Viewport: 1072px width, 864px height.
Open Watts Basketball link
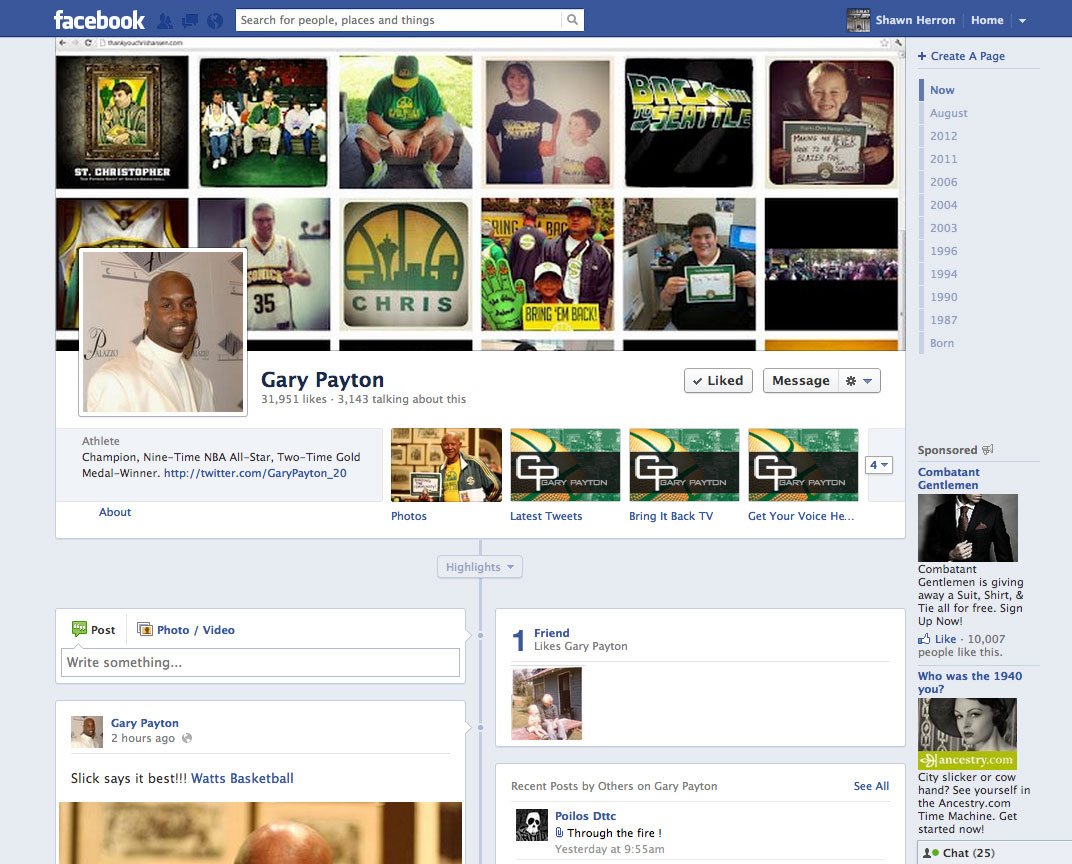coord(242,778)
